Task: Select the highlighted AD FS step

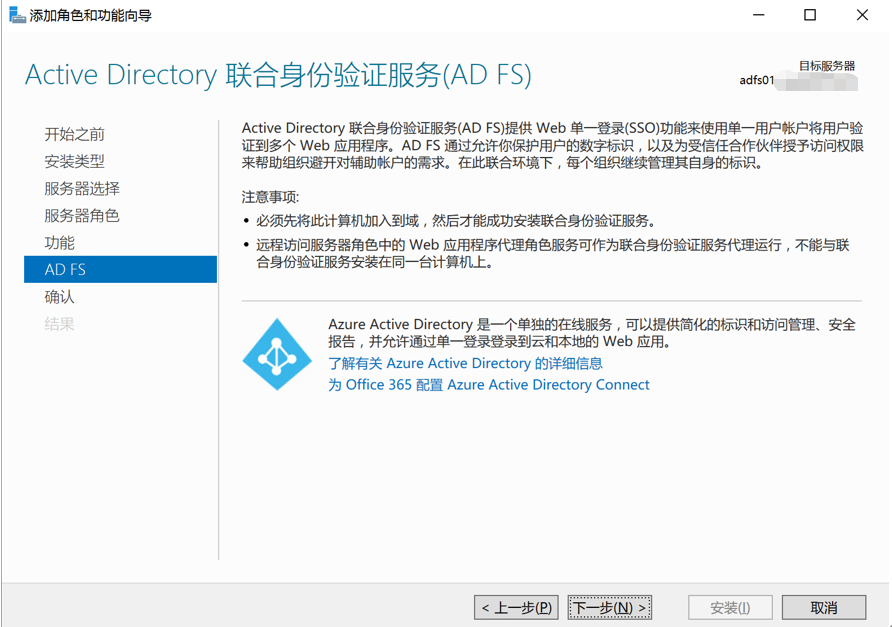Action: [121, 269]
